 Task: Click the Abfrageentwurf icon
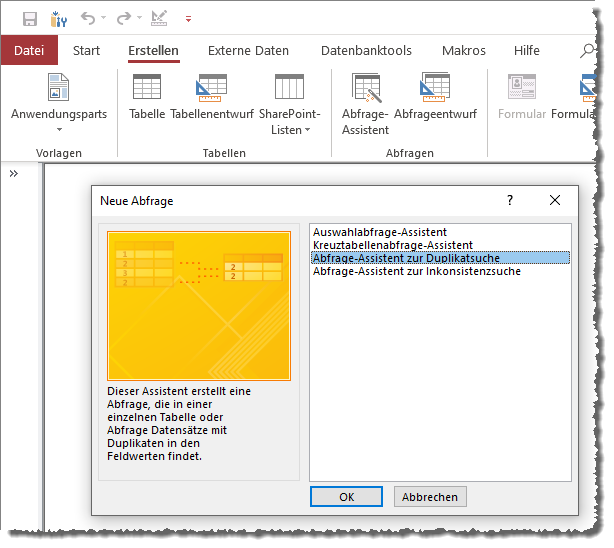click(435, 98)
